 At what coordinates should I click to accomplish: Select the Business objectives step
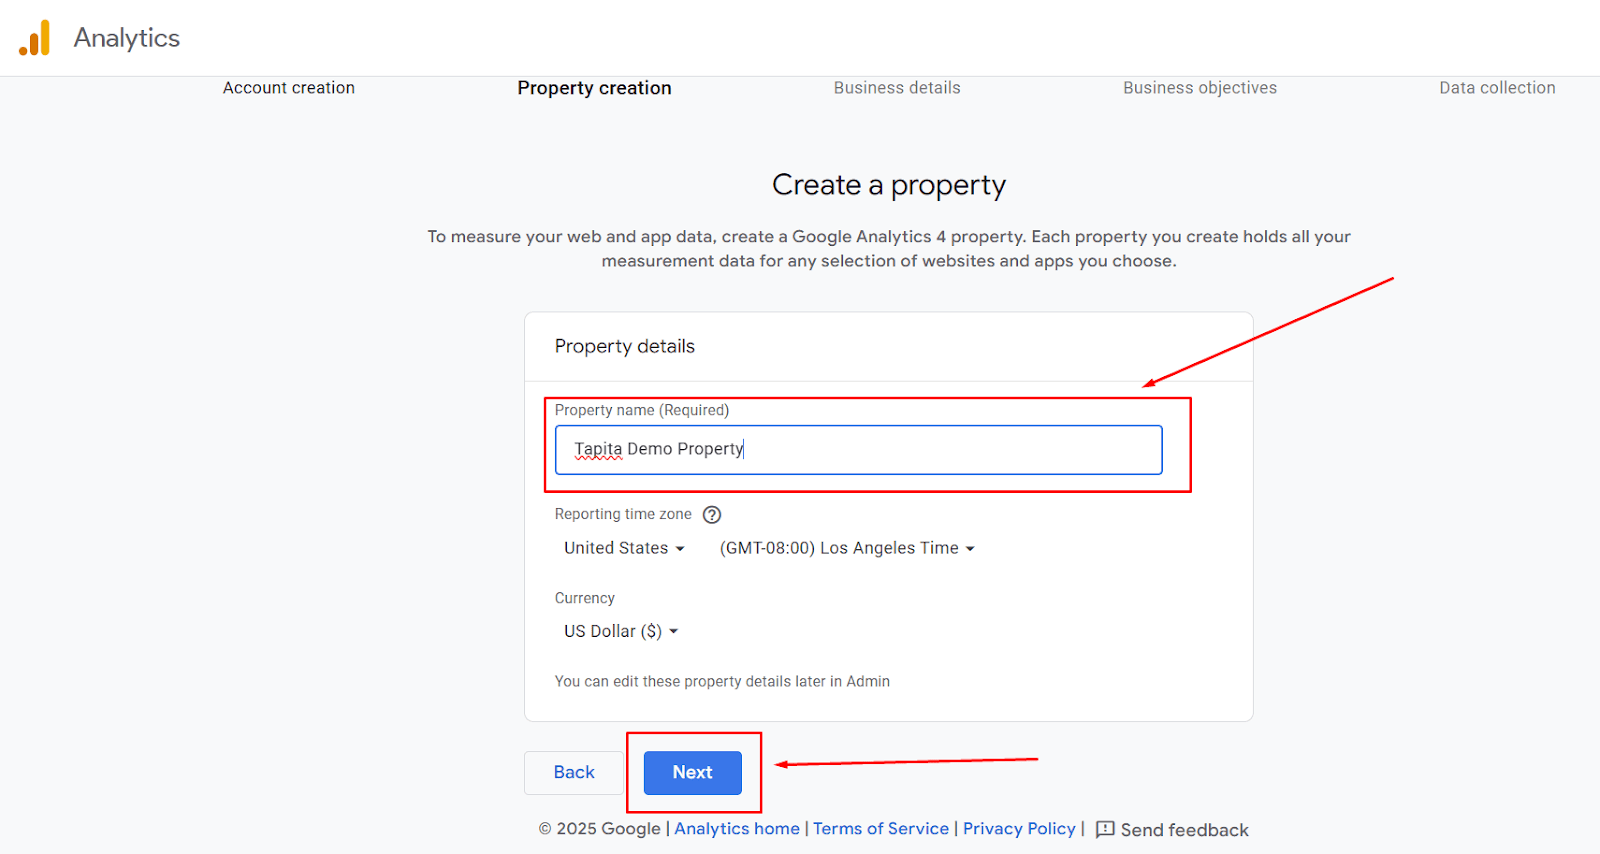(1200, 88)
